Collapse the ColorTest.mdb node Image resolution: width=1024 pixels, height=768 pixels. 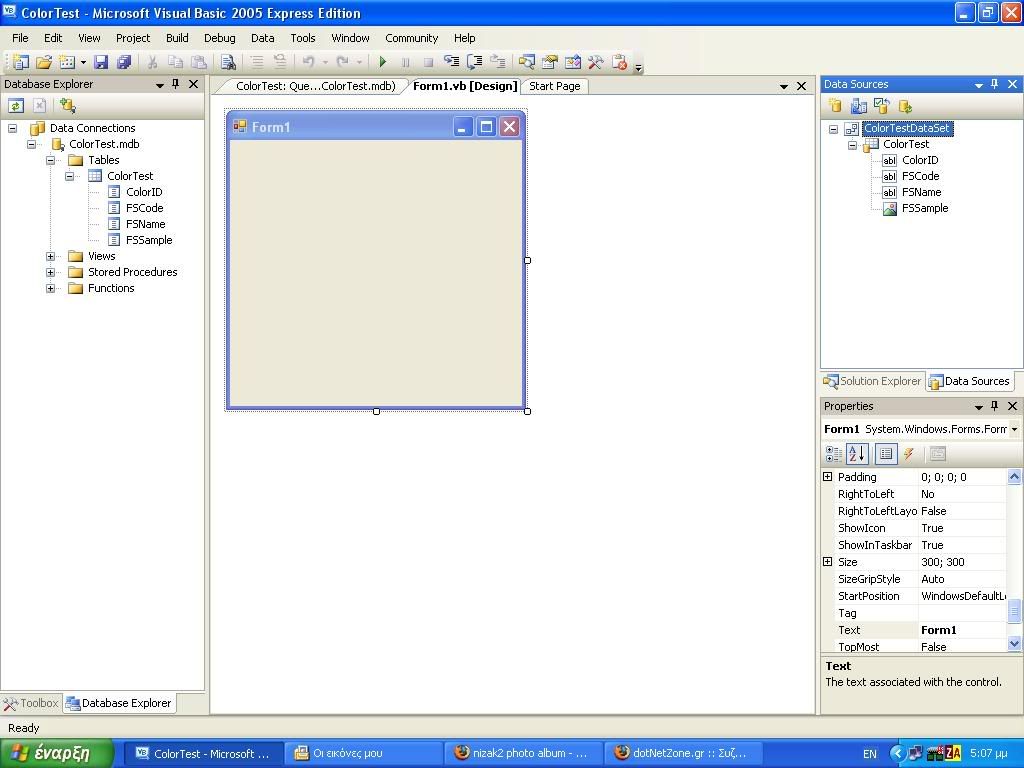click(31, 144)
